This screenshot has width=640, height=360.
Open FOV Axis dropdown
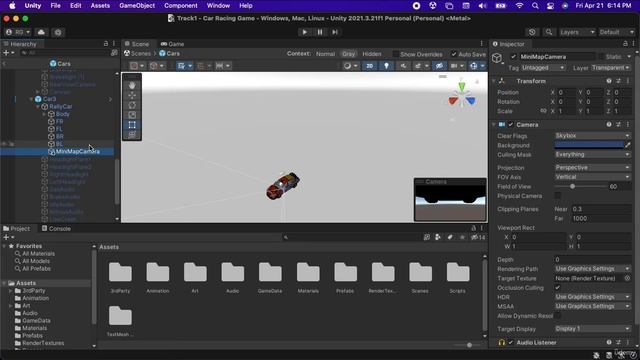(x=592, y=177)
